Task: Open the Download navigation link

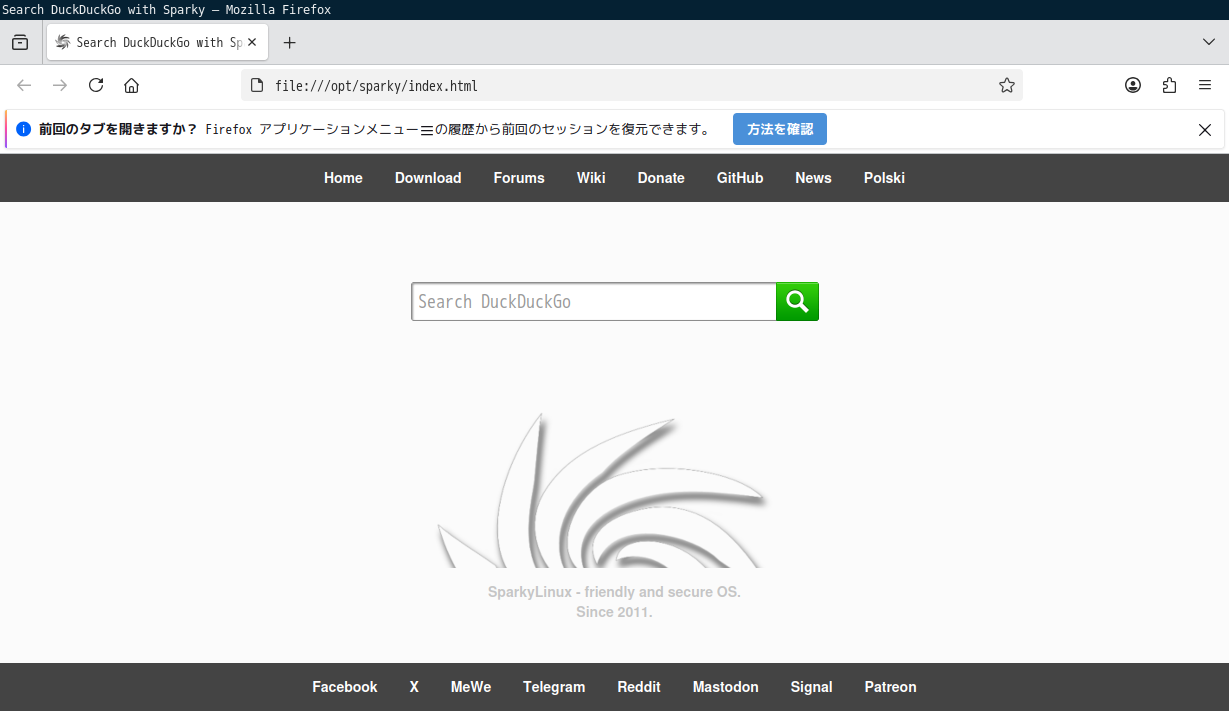Action: [428, 178]
